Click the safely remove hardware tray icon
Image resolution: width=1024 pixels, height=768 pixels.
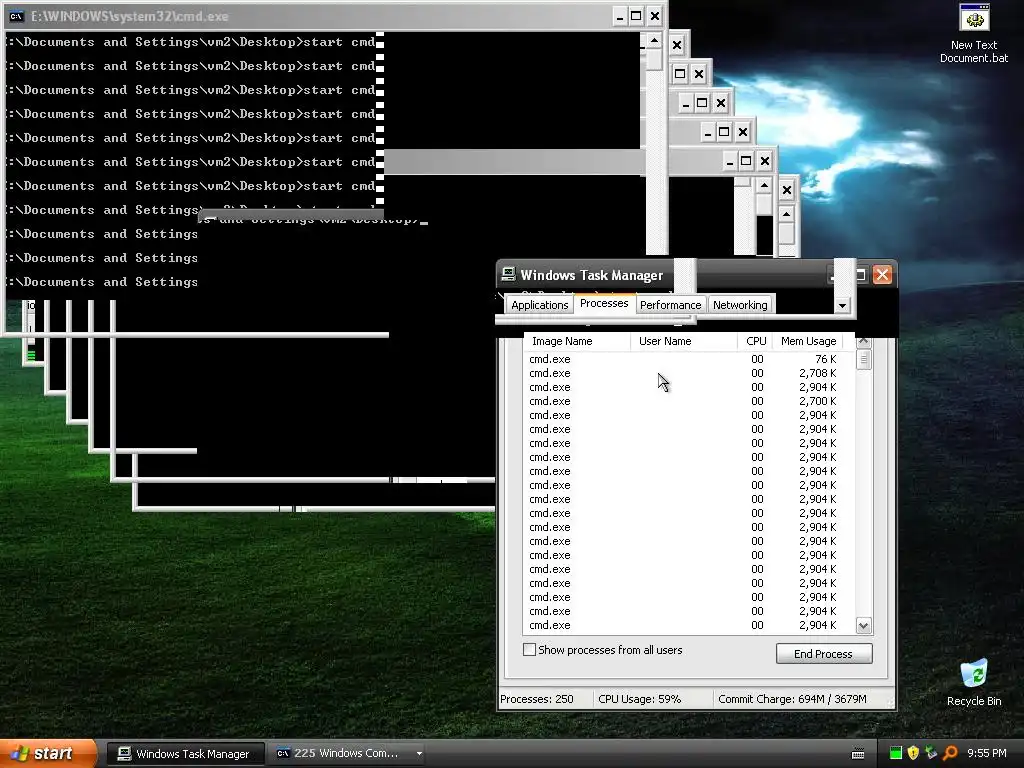931,753
